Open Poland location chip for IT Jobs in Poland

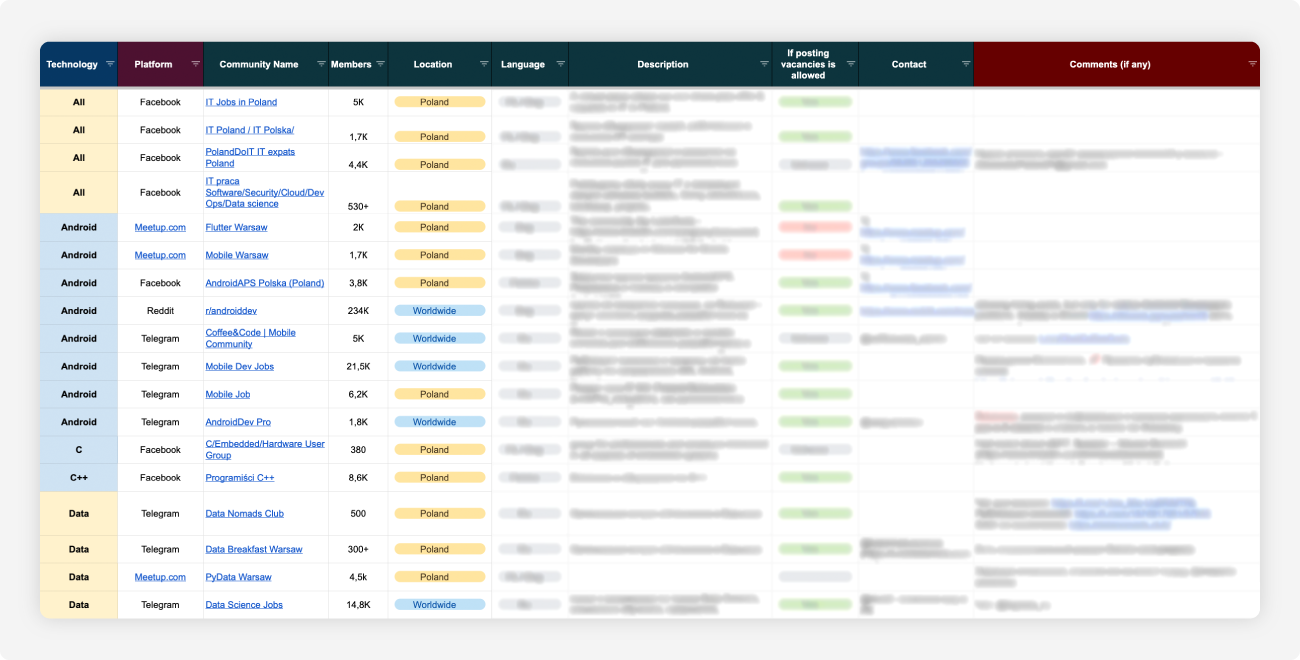440,102
